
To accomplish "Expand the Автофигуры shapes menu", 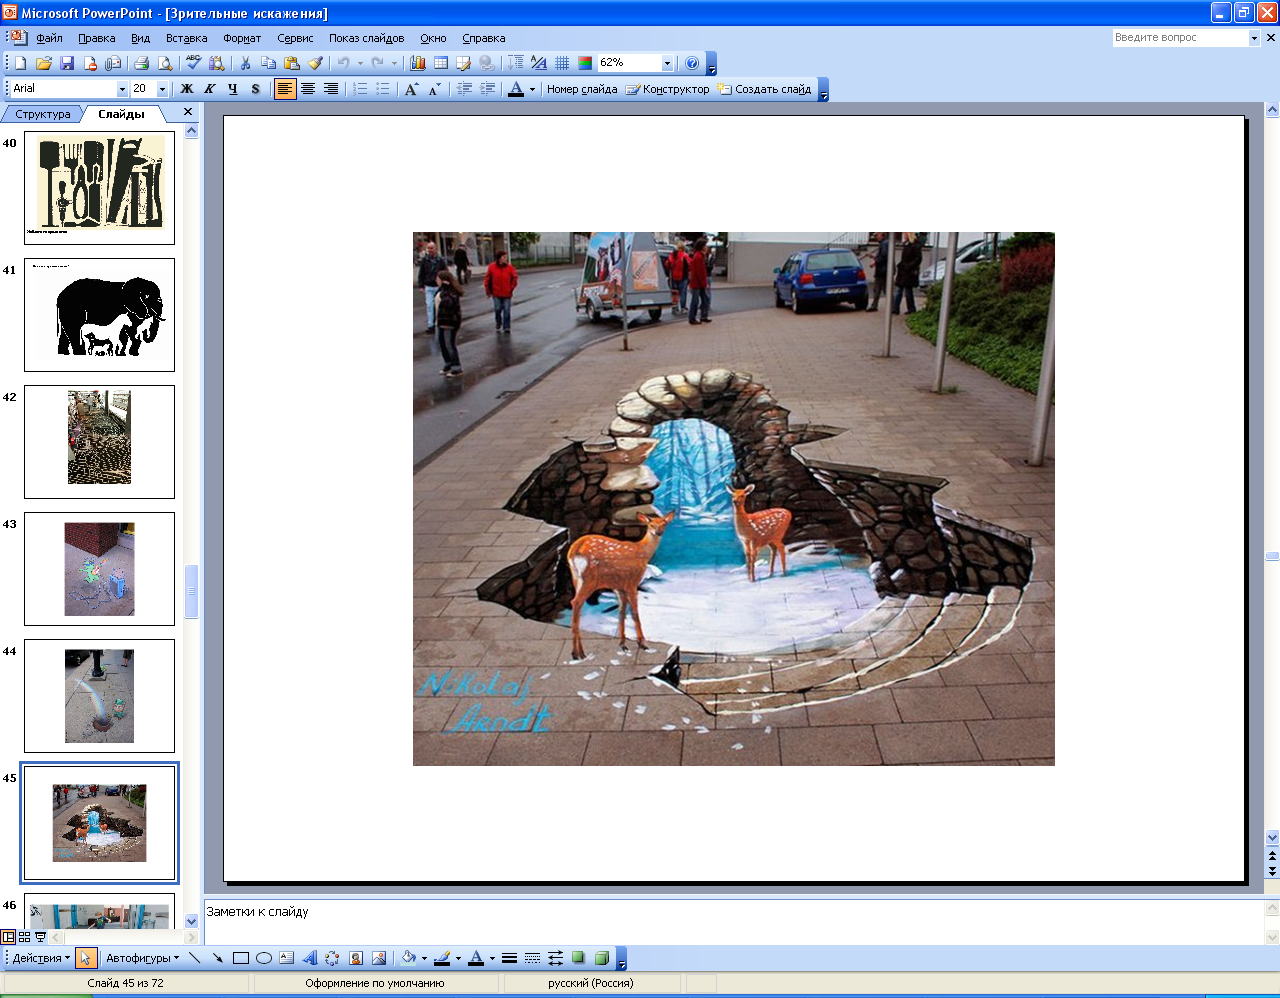I will point(142,958).
